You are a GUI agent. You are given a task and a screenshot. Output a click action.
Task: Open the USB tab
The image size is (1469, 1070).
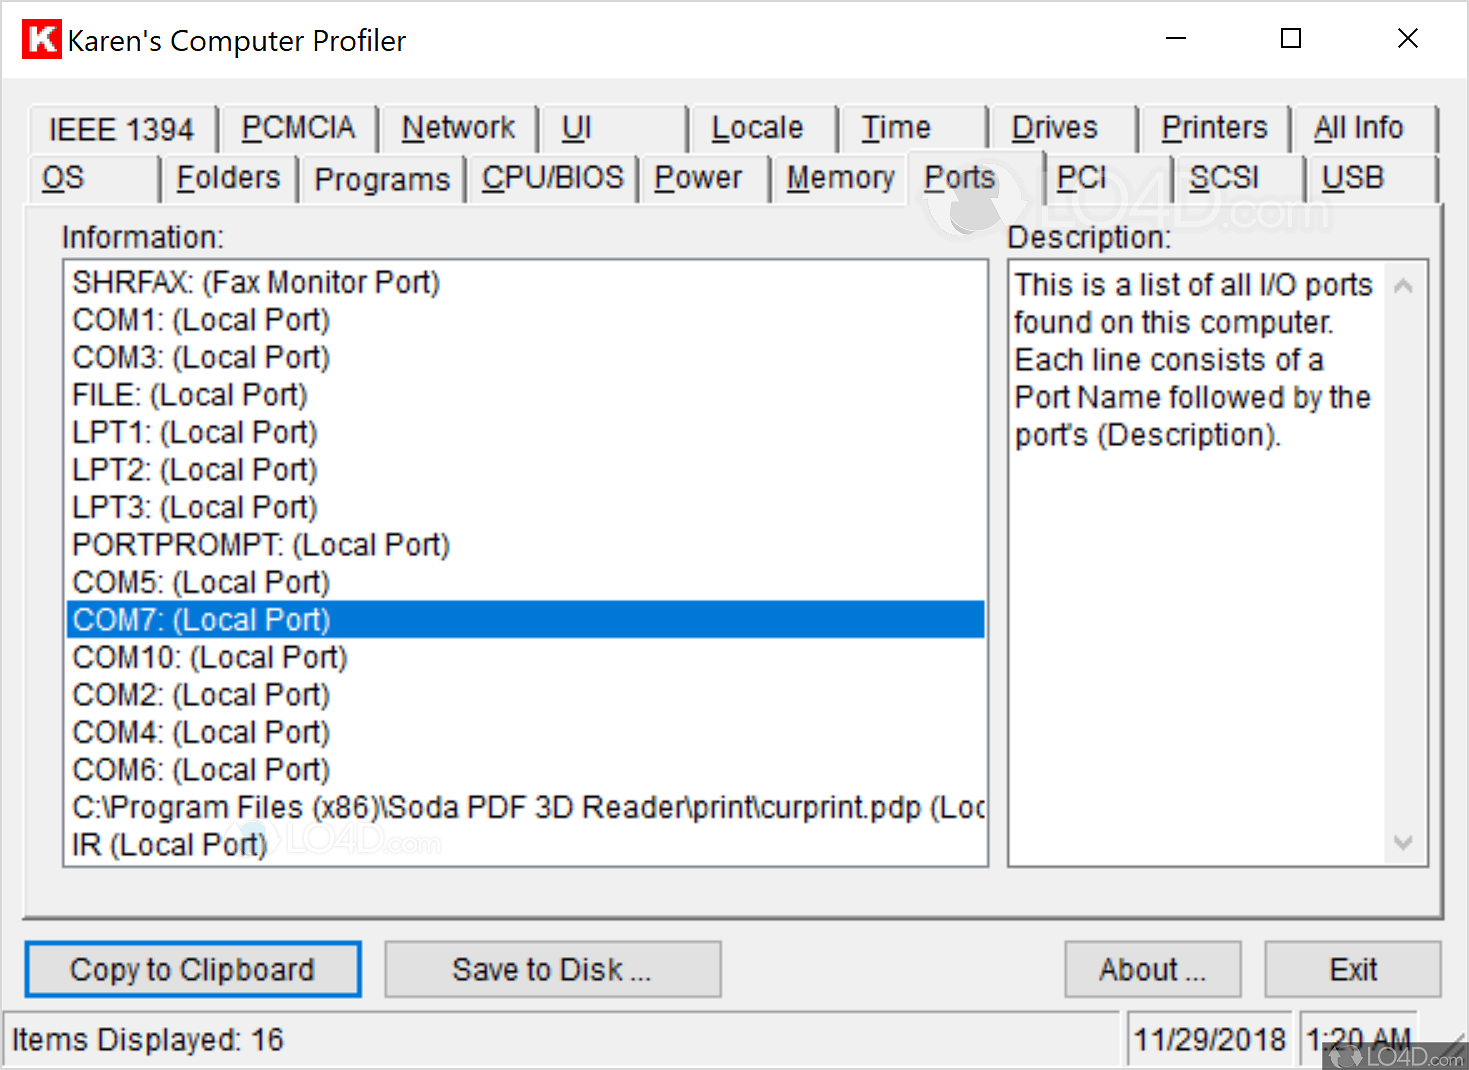pyautogui.click(x=1352, y=178)
